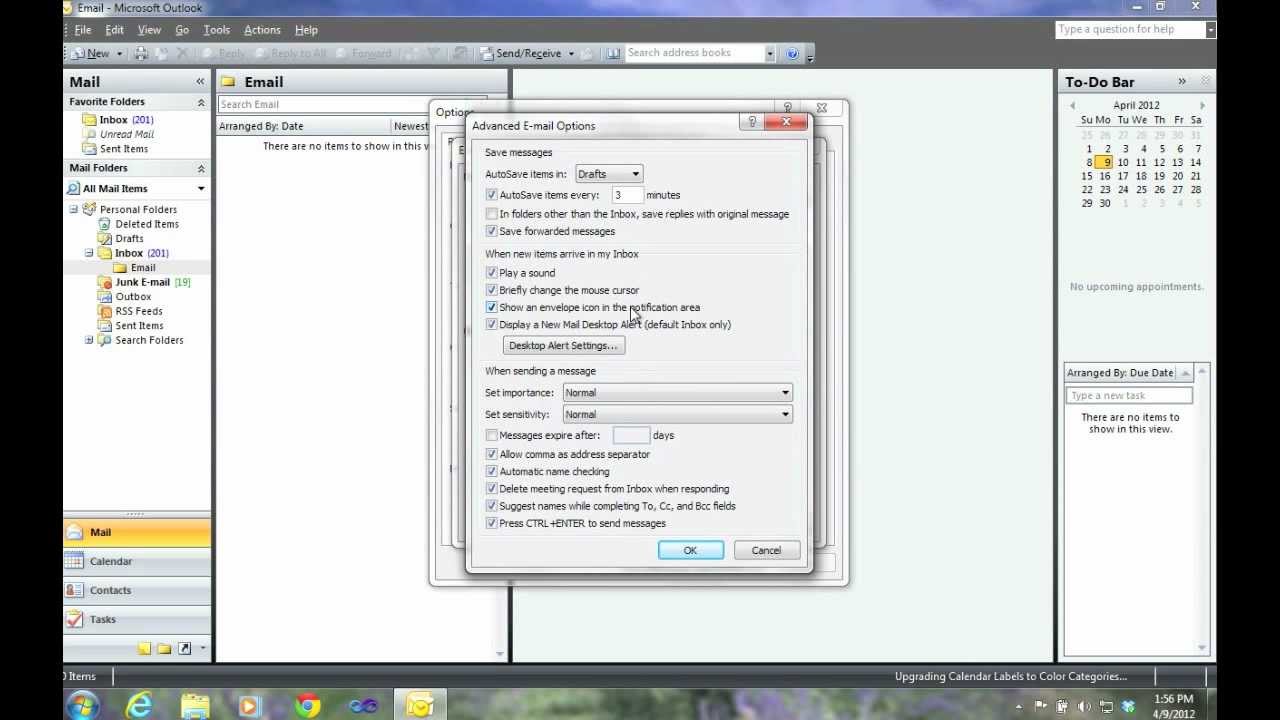Viewport: 1280px width, 720px height.
Task: Open the arrow next to the New button
Action: 119,53
